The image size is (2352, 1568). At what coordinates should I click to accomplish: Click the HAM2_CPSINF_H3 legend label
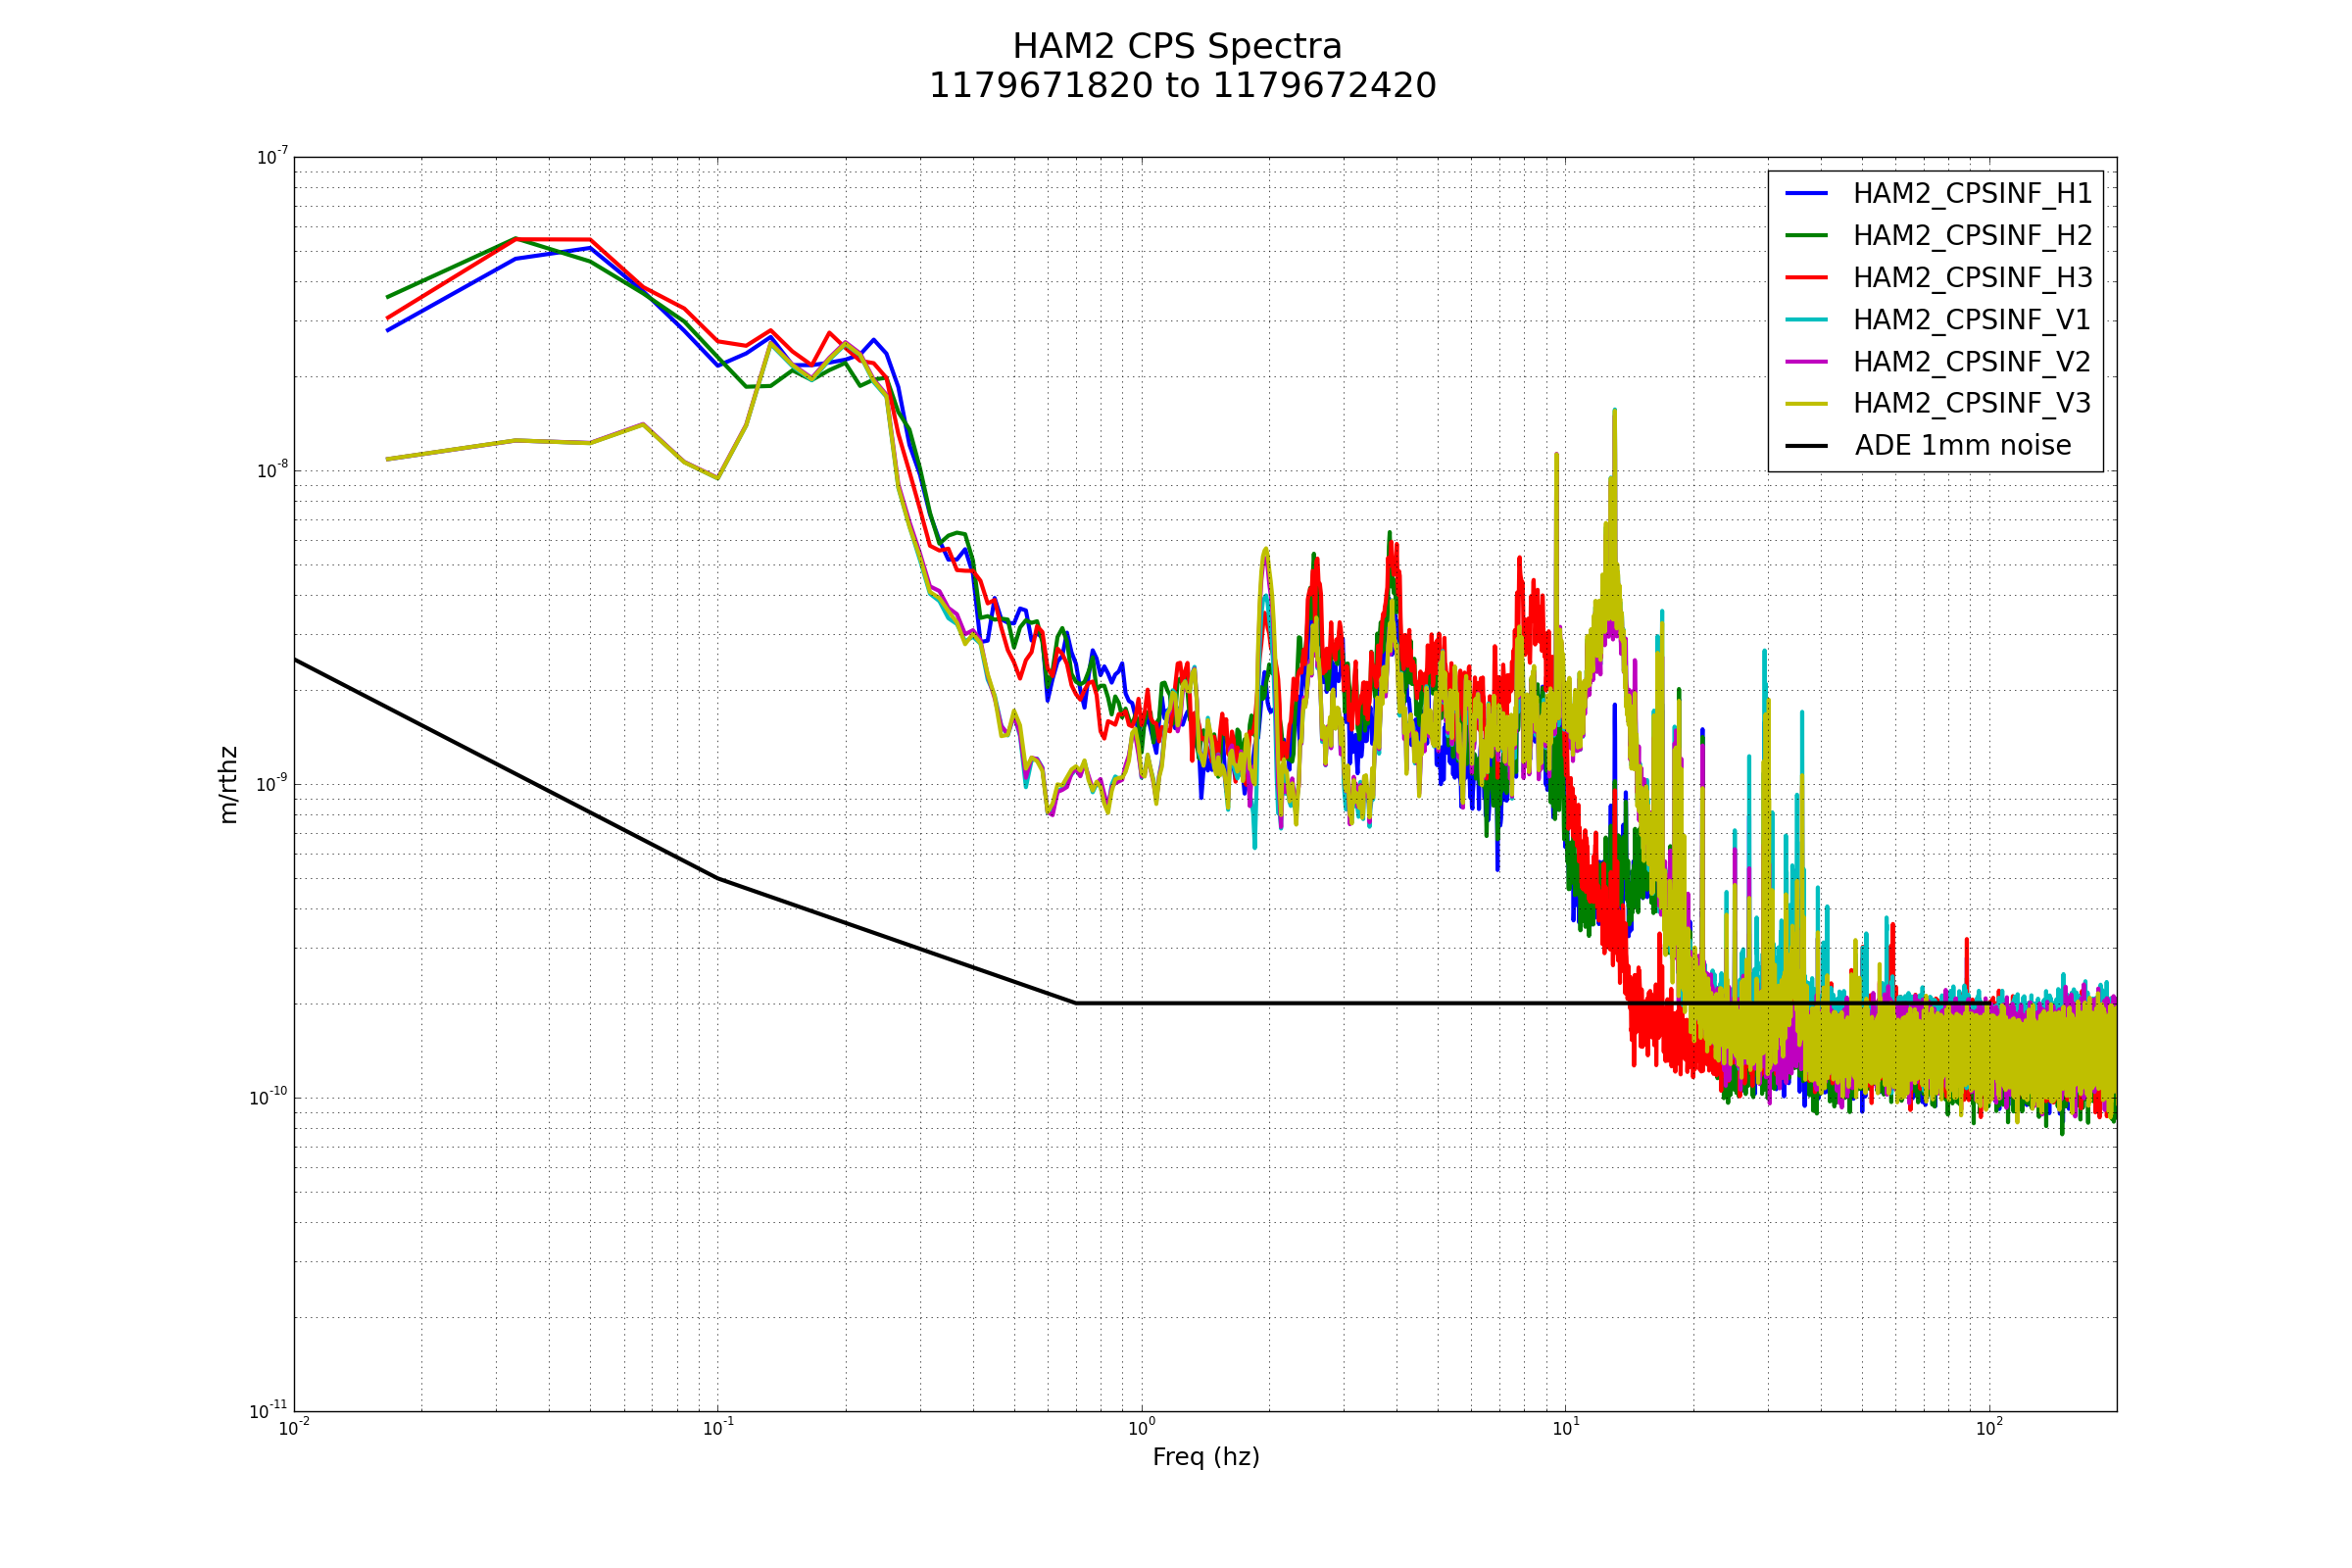click(x=1972, y=278)
